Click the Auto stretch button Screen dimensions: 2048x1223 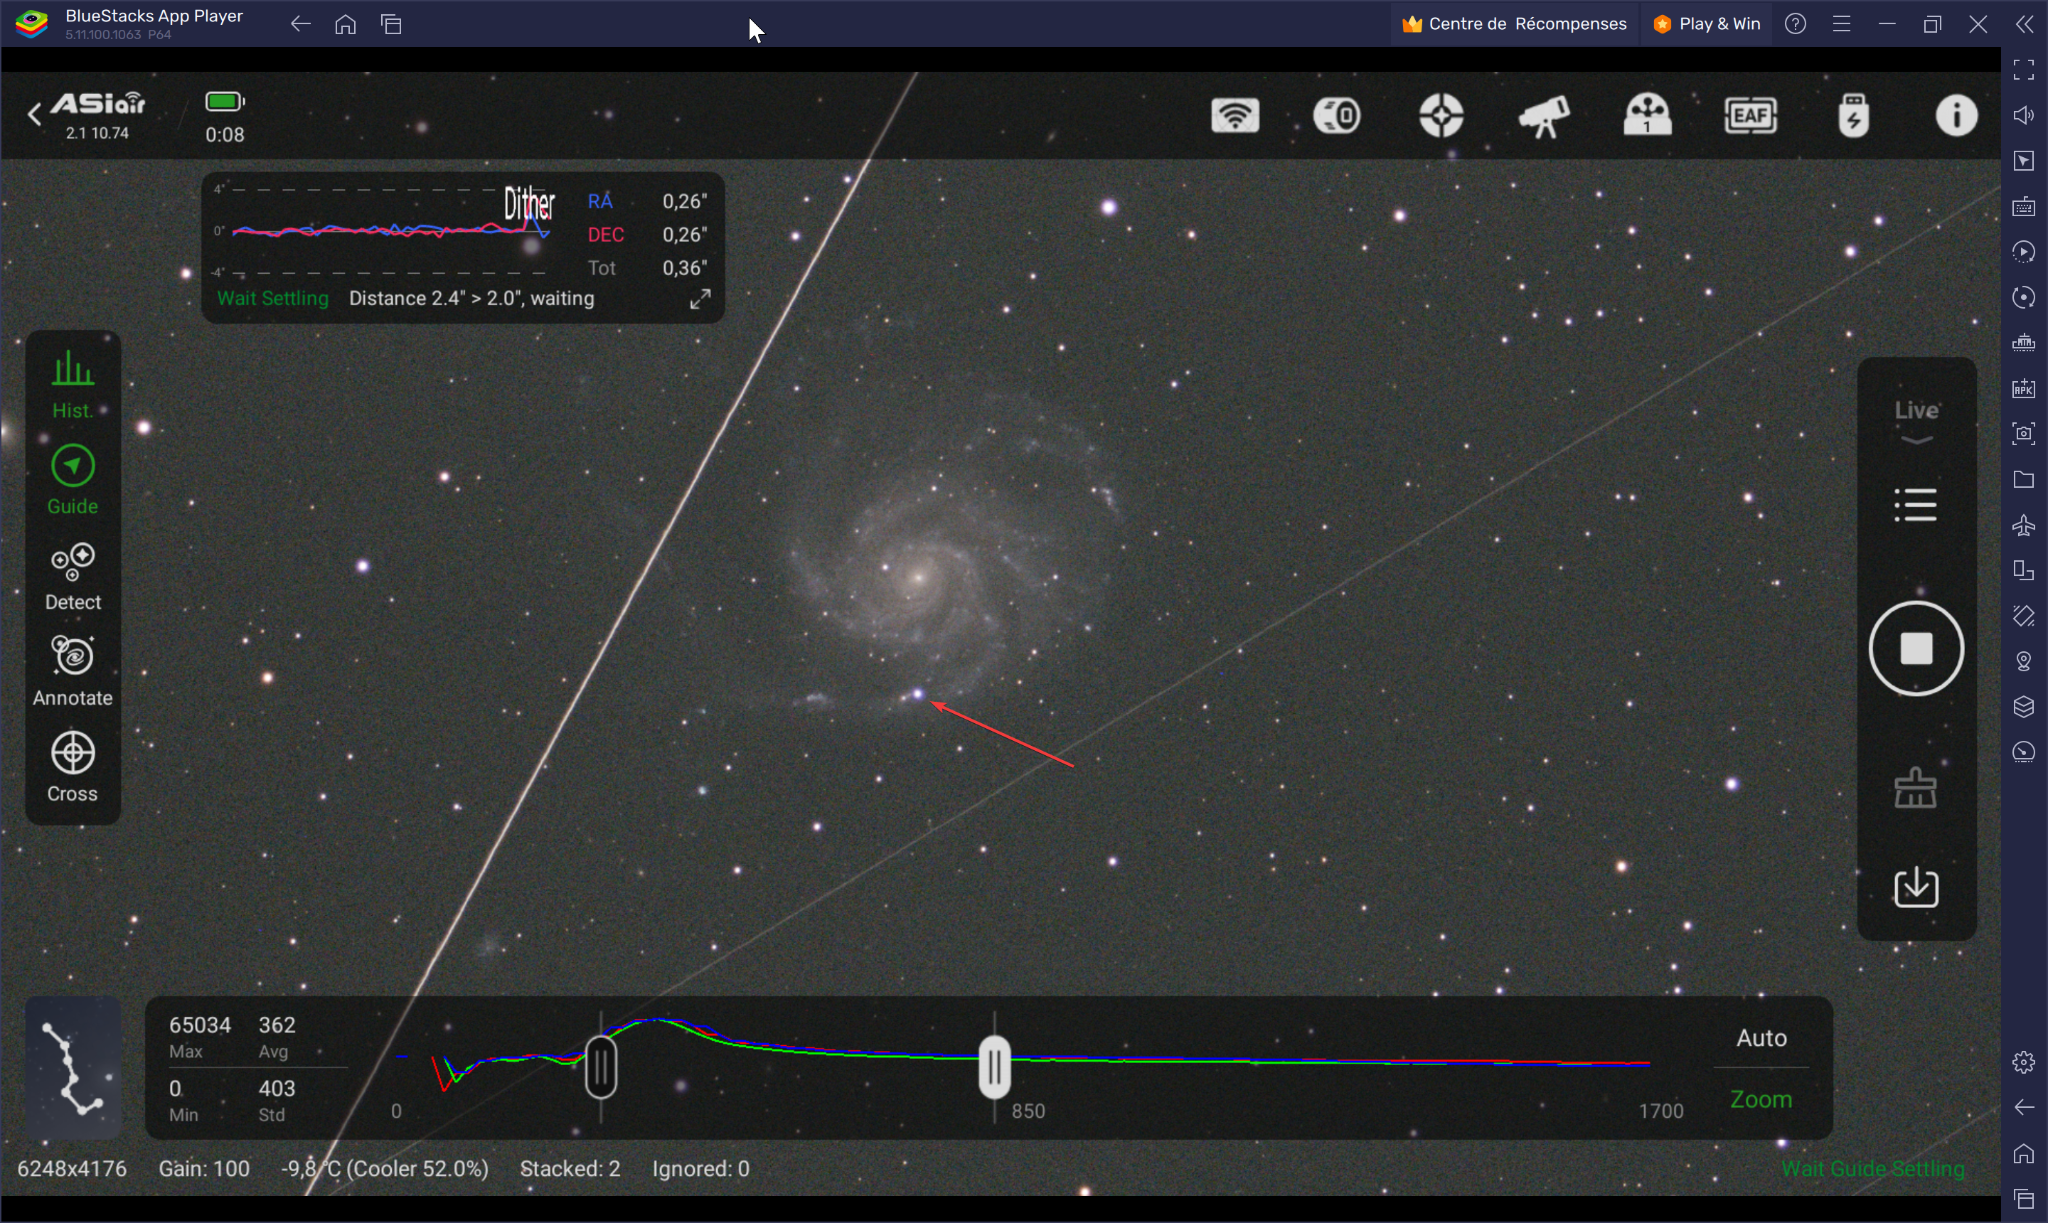coord(1761,1038)
